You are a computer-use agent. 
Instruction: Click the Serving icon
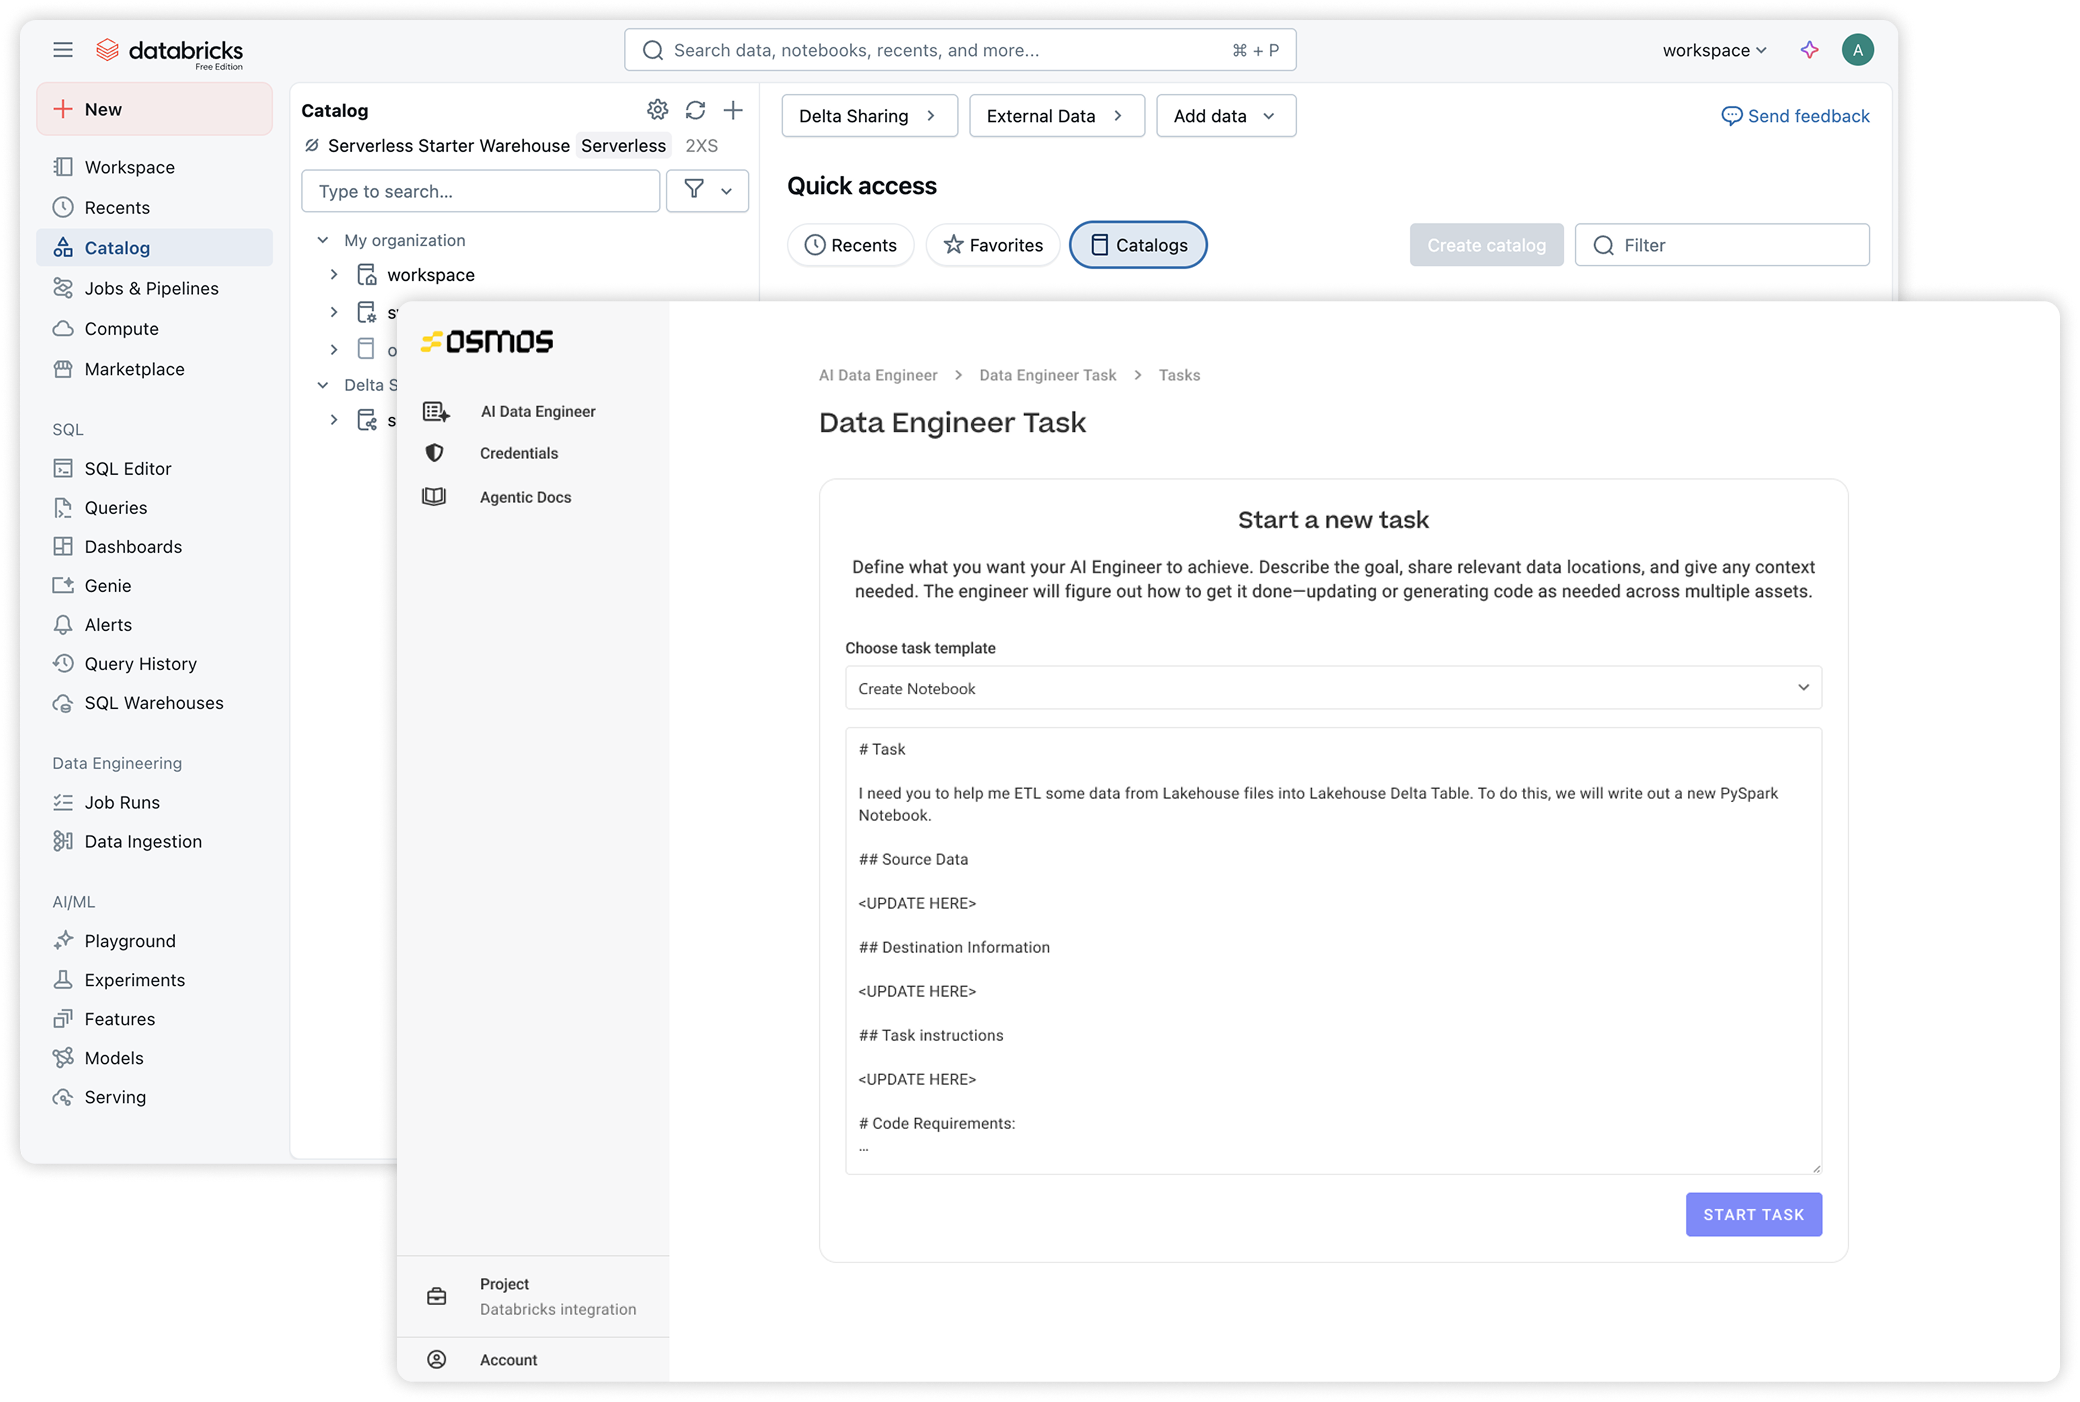(x=63, y=1097)
